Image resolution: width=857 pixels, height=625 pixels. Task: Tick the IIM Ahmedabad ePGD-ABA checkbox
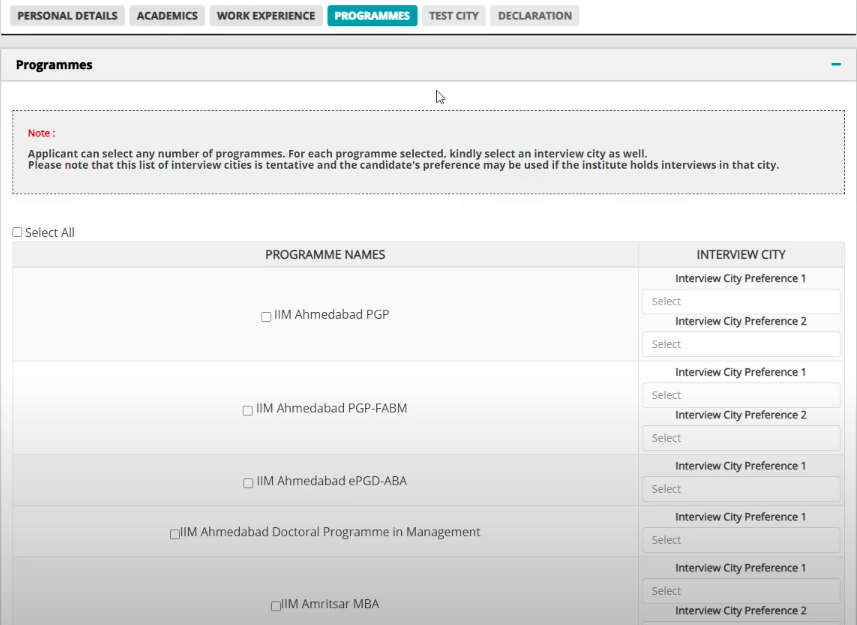coord(248,483)
